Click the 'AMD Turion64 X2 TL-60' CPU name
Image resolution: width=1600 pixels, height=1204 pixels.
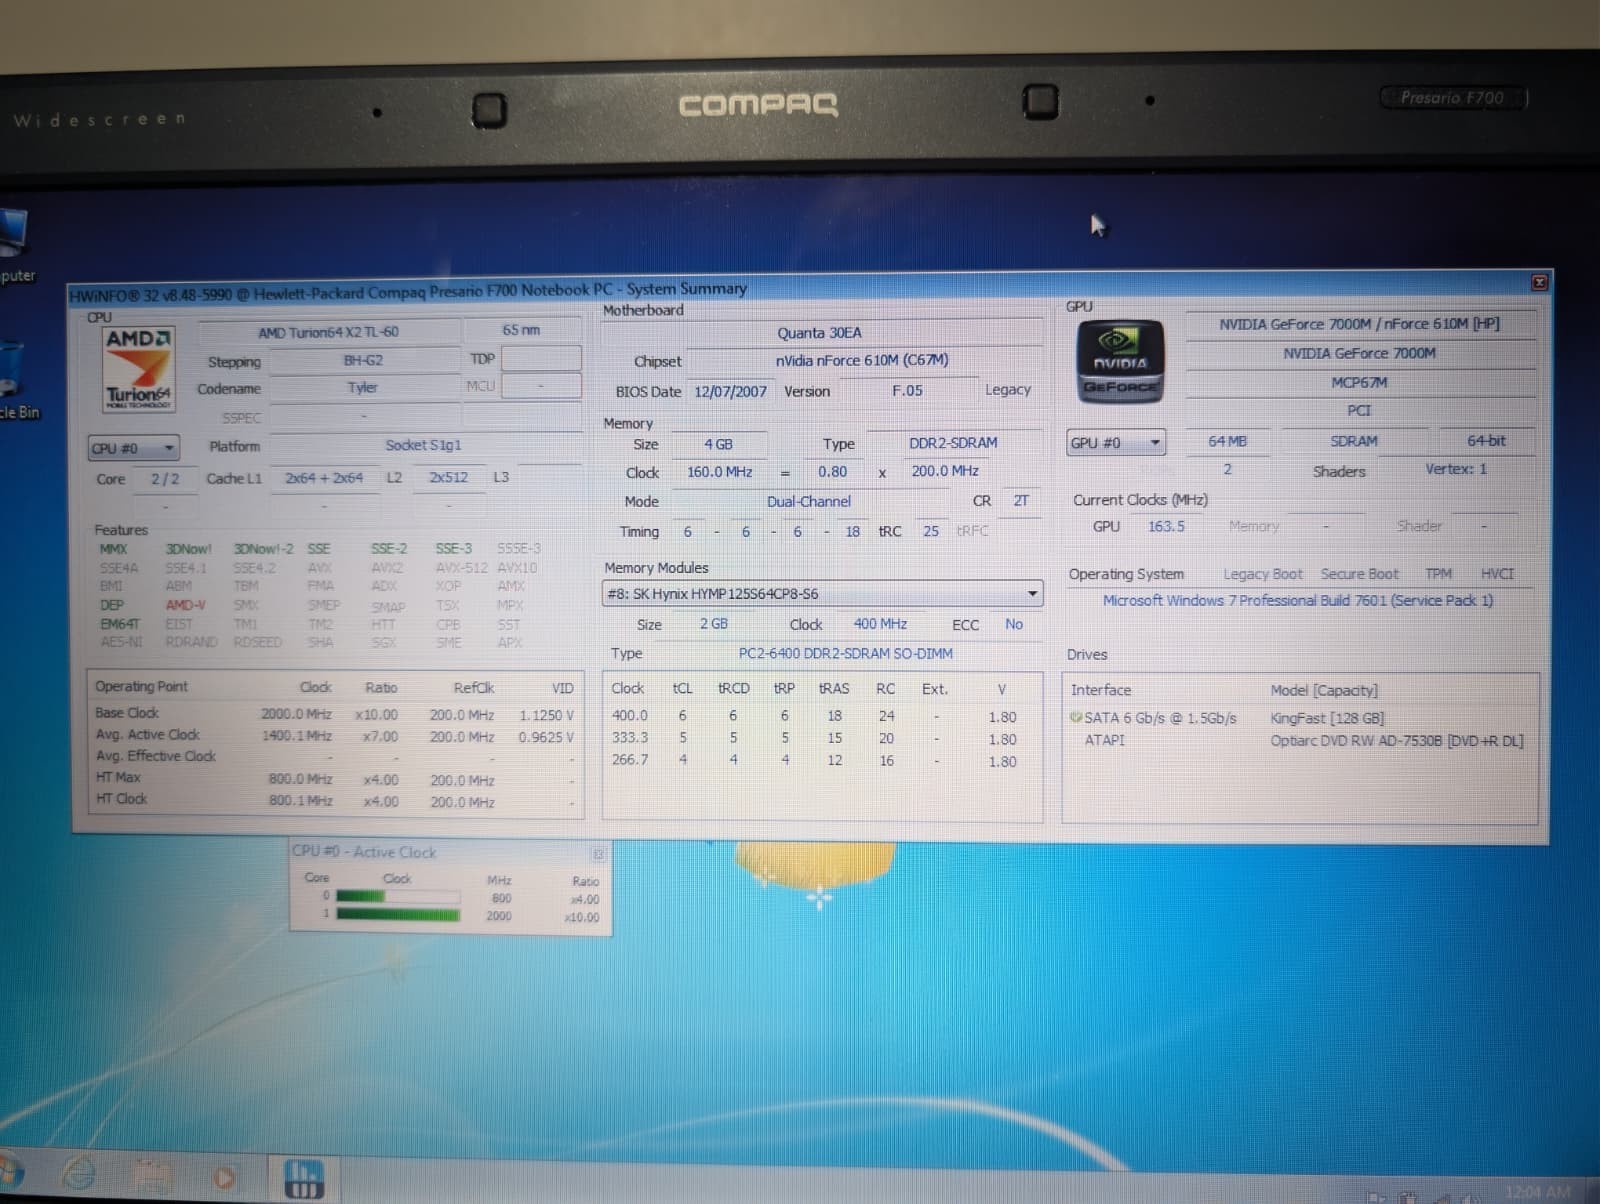click(328, 332)
